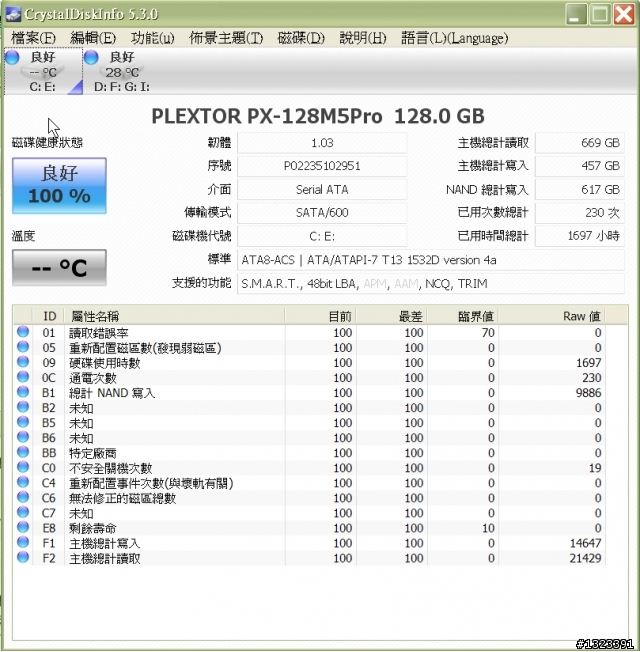Click status icon for row E8 剩餘壽命
Image resolution: width=640 pixels, height=652 pixels.
23,527
